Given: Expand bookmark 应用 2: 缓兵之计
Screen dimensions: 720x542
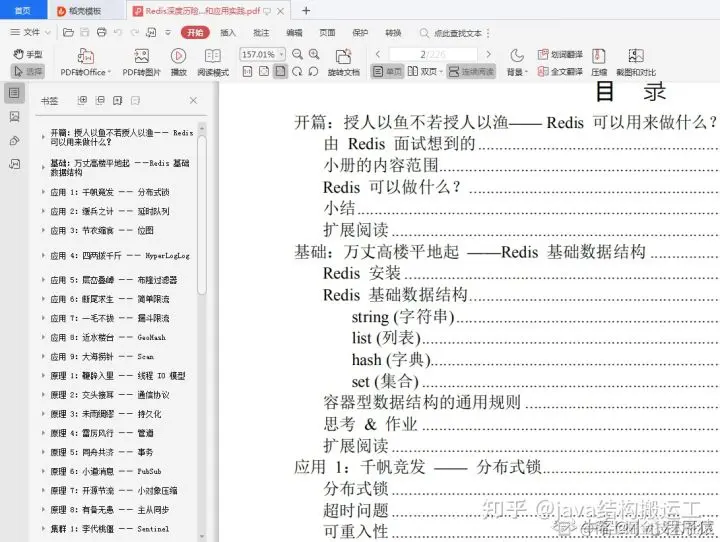Looking at the screenshot, I should coord(43,211).
